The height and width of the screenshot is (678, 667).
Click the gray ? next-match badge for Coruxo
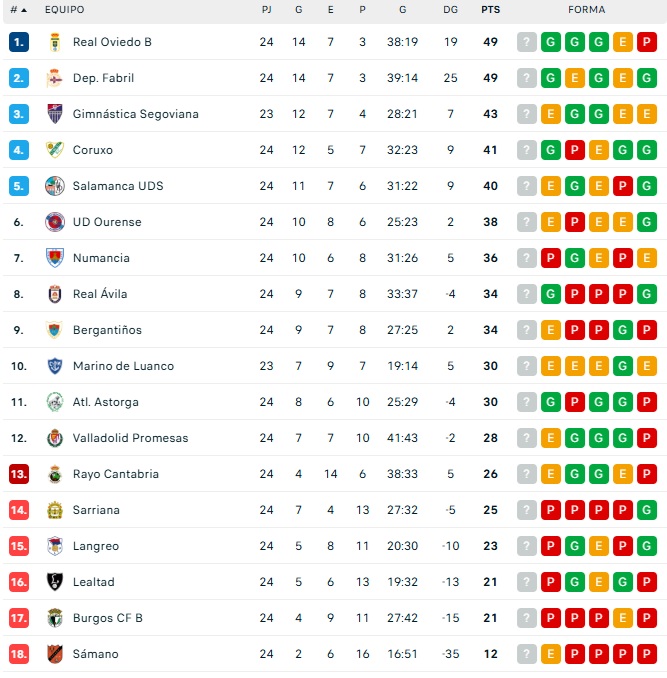527,150
